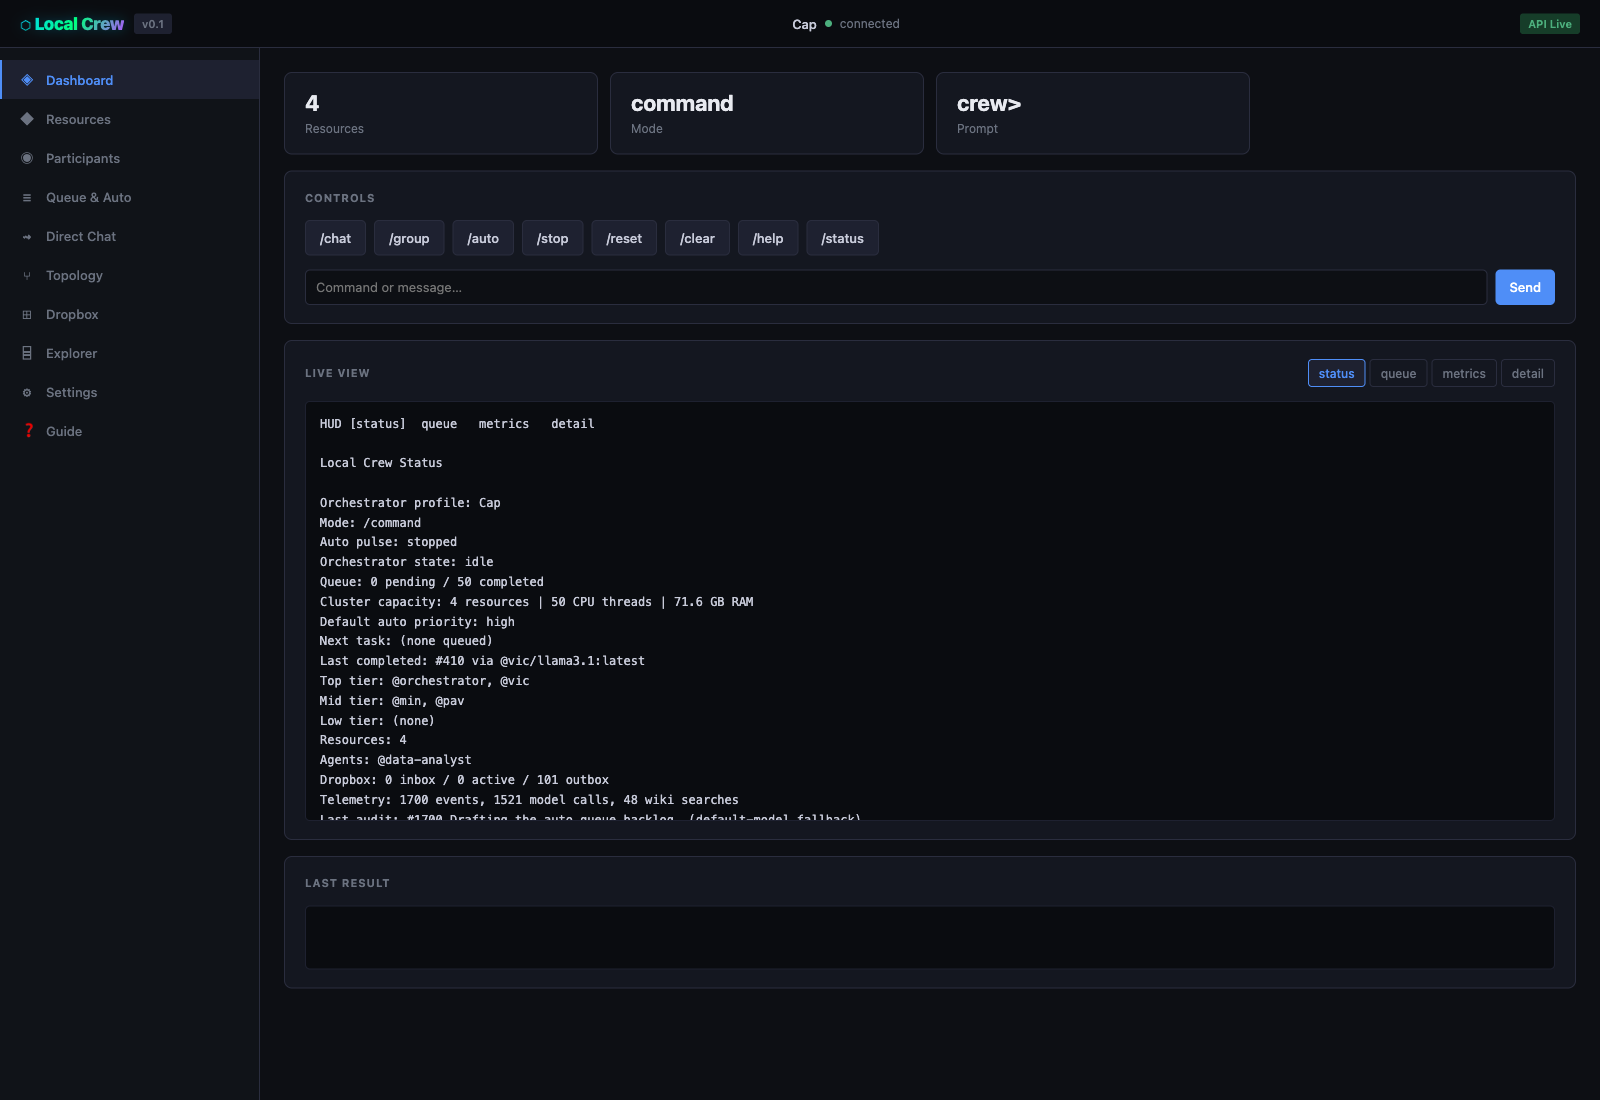This screenshot has height=1100, width=1600.
Task: Switch Live View to metrics tab
Action: [1464, 373]
